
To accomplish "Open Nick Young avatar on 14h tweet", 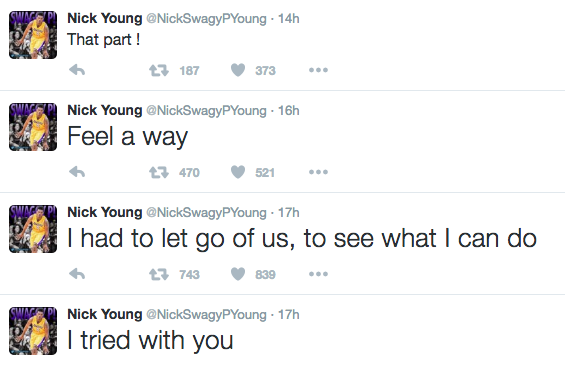I will click(33, 35).
